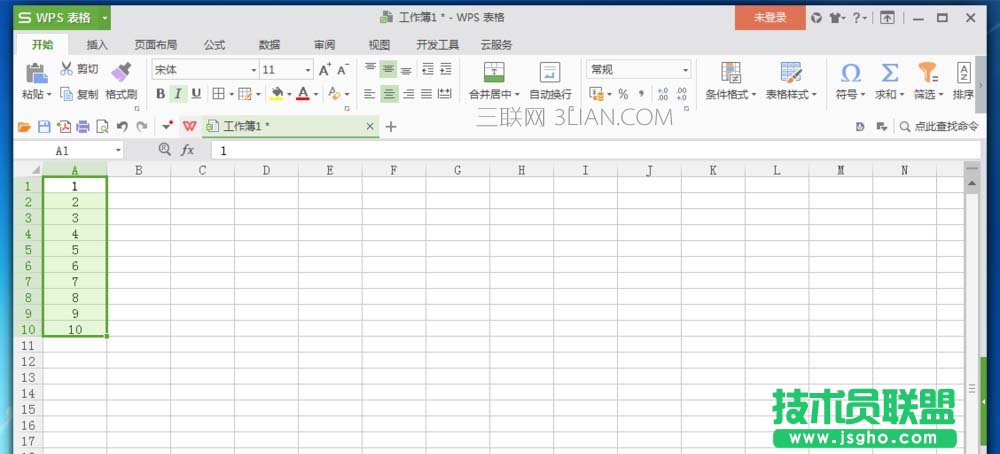Toggle Bold formatting
The height and width of the screenshot is (454, 1000).
[x=161, y=94]
